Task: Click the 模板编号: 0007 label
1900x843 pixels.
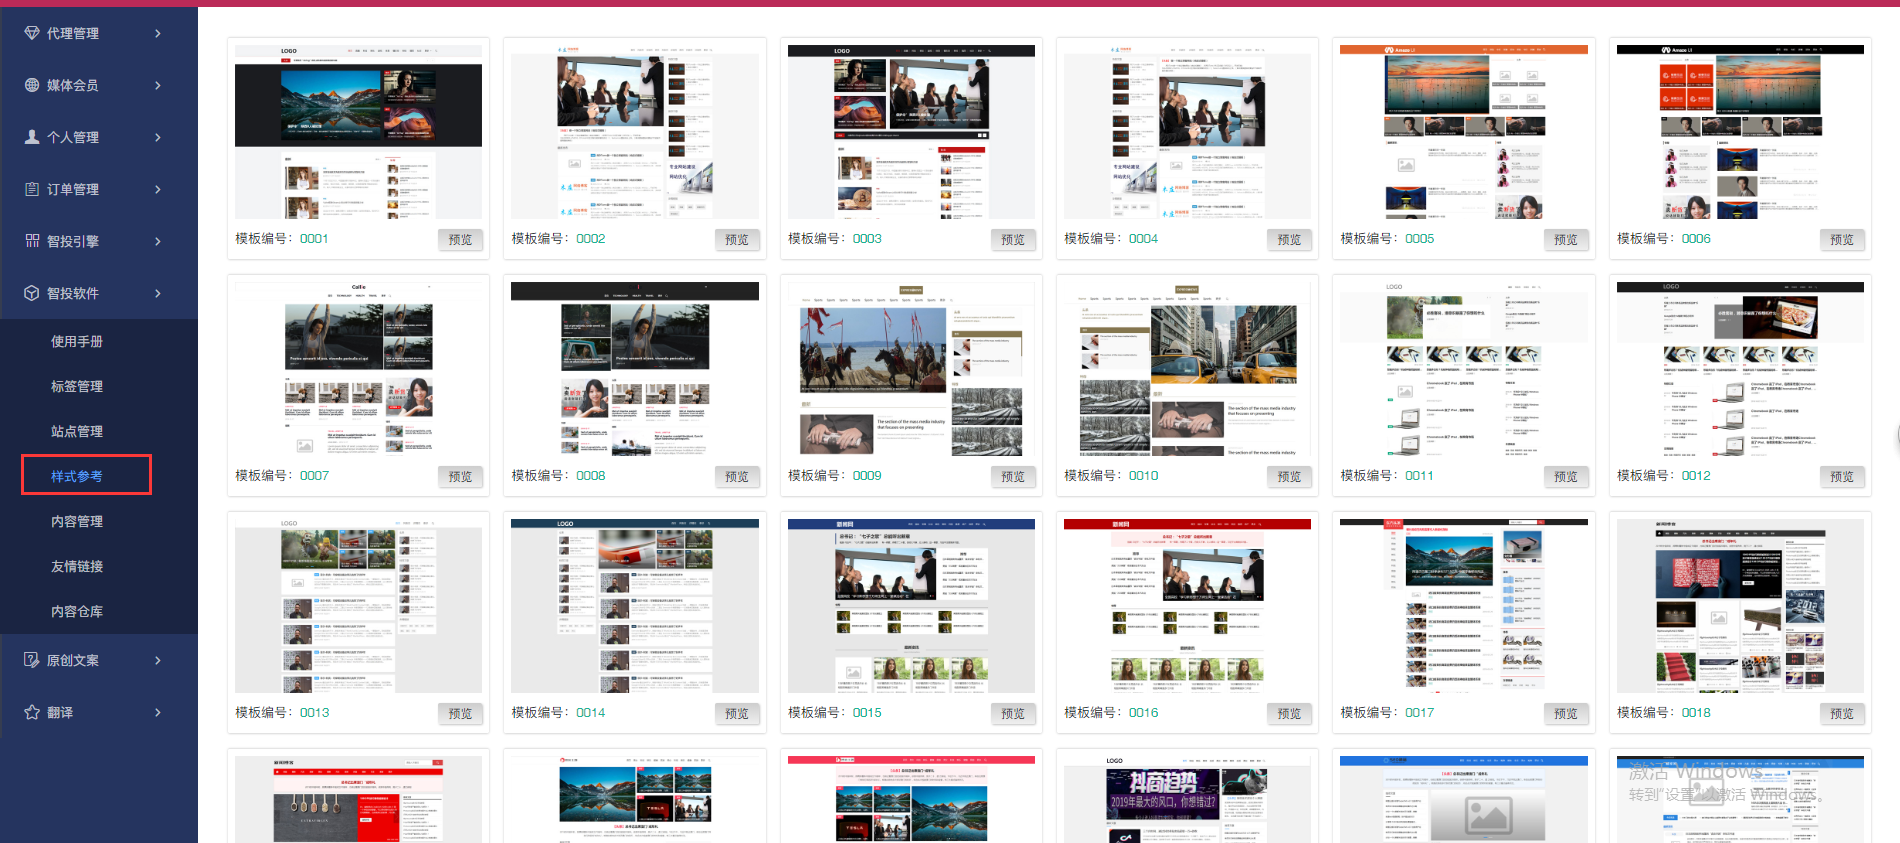Action: click(x=282, y=476)
